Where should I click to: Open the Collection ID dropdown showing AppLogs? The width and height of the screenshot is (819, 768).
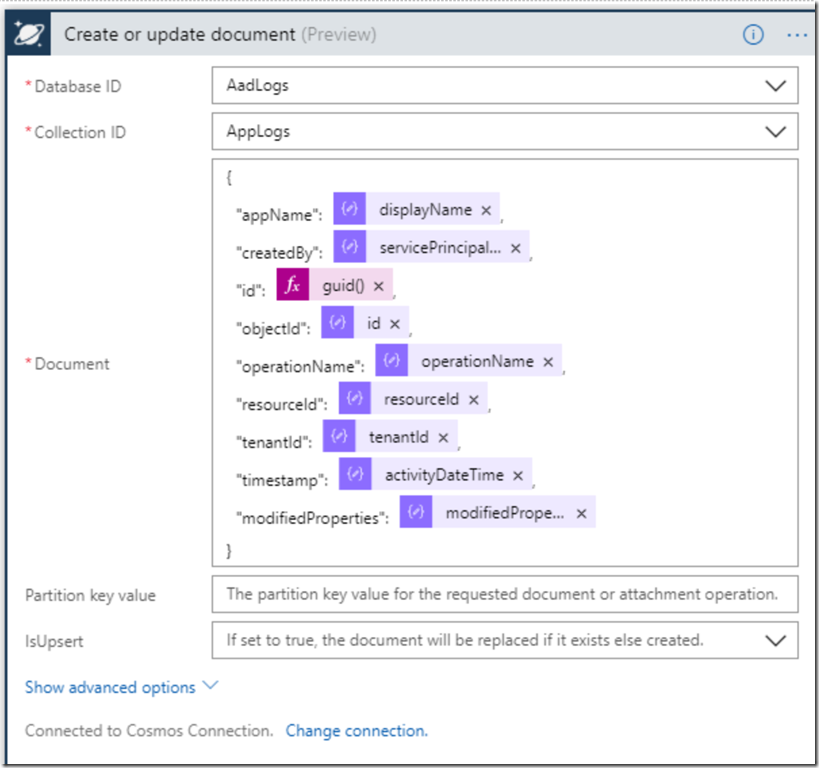point(505,131)
